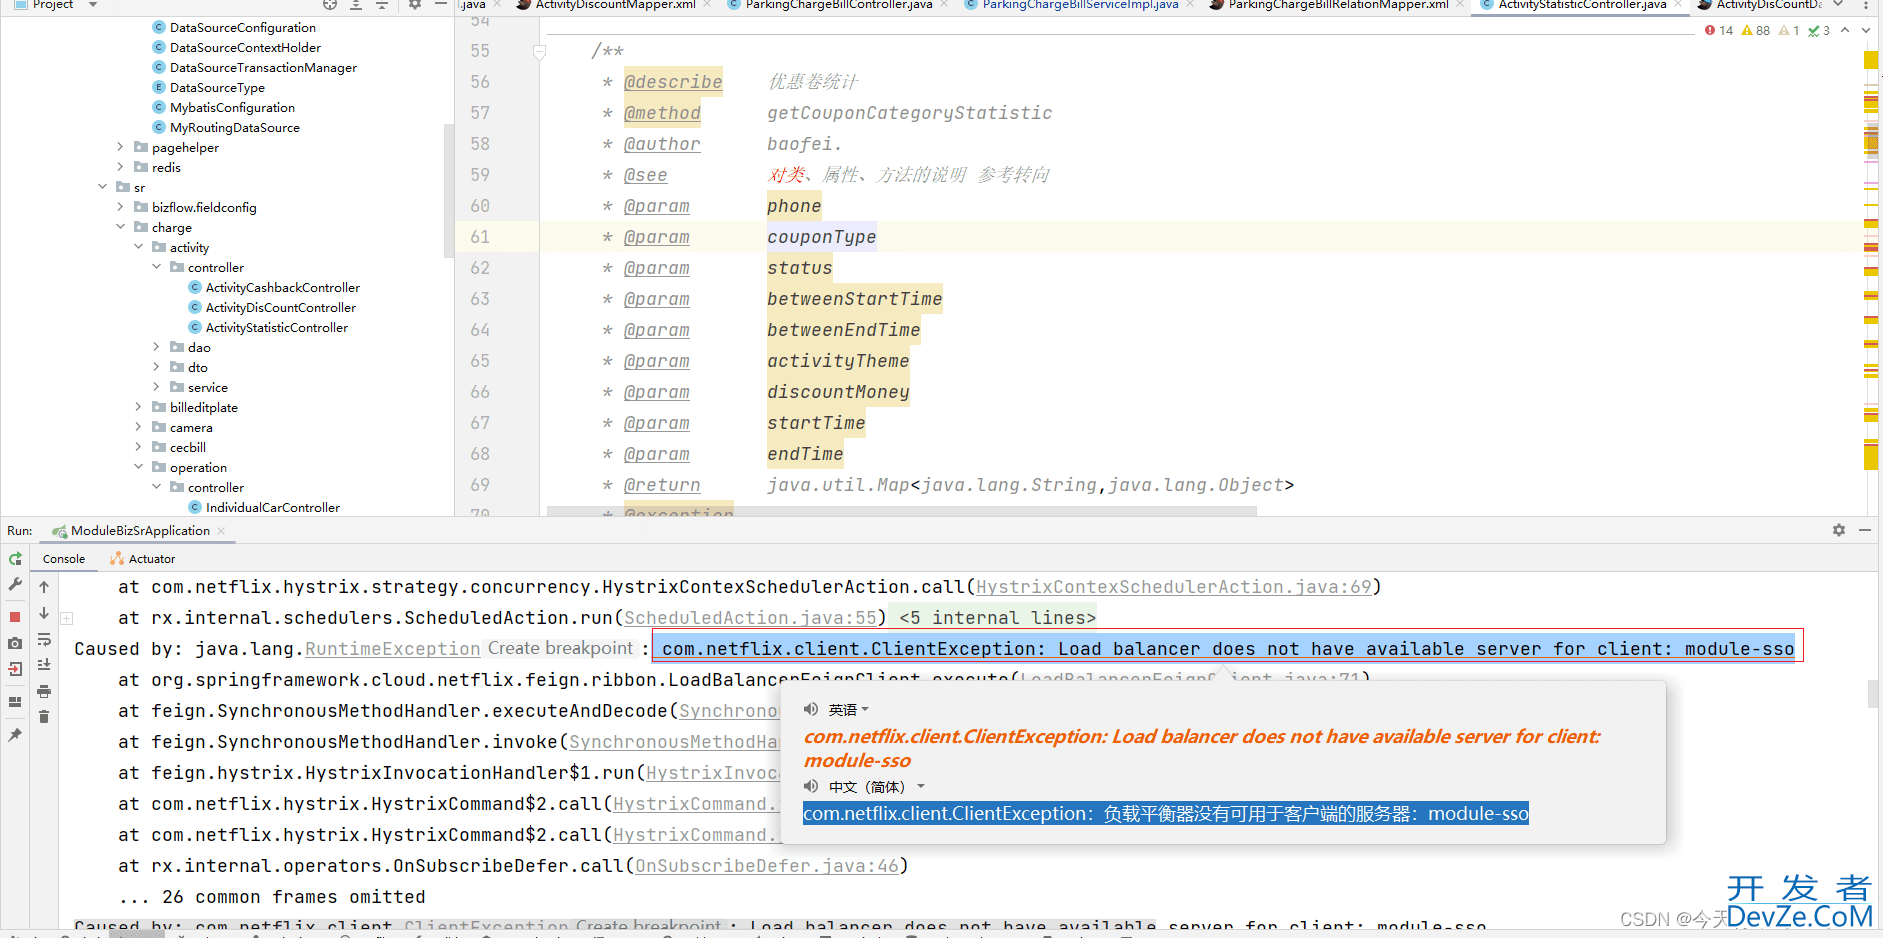Click the RuntimeException link in console
The image size is (1883, 938).
[x=392, y=649]
